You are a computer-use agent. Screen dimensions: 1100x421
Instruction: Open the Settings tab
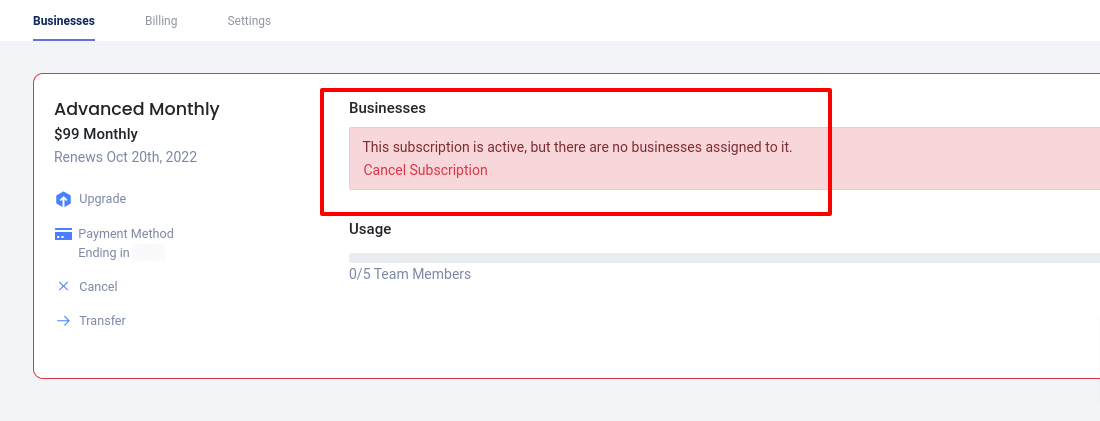tap(249, 21)
